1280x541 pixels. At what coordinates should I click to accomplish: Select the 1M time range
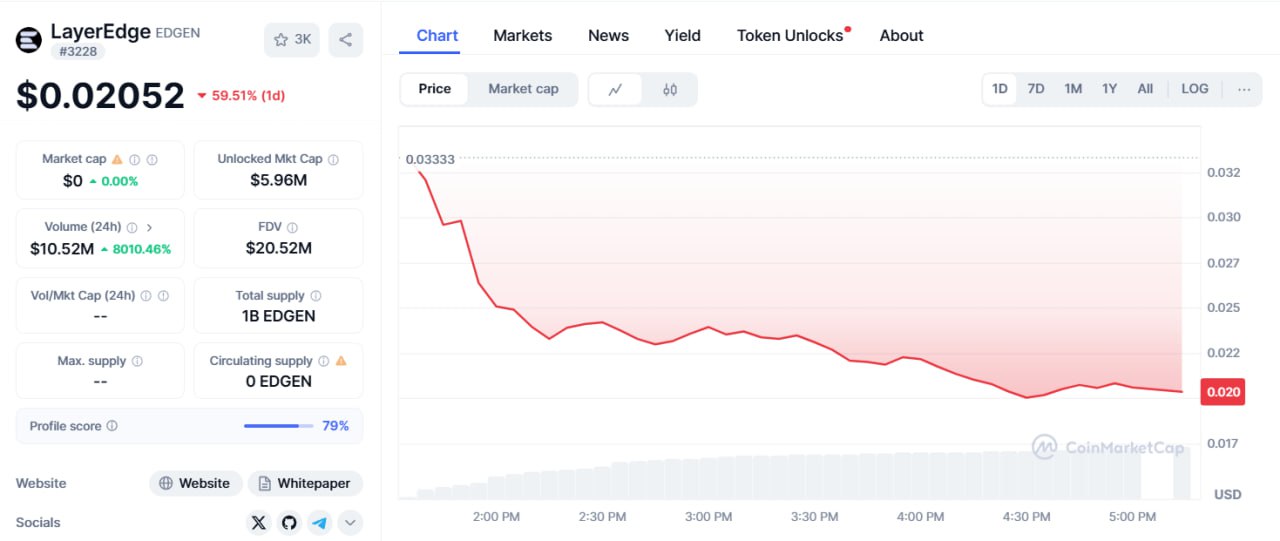(x=1073, y=89)
